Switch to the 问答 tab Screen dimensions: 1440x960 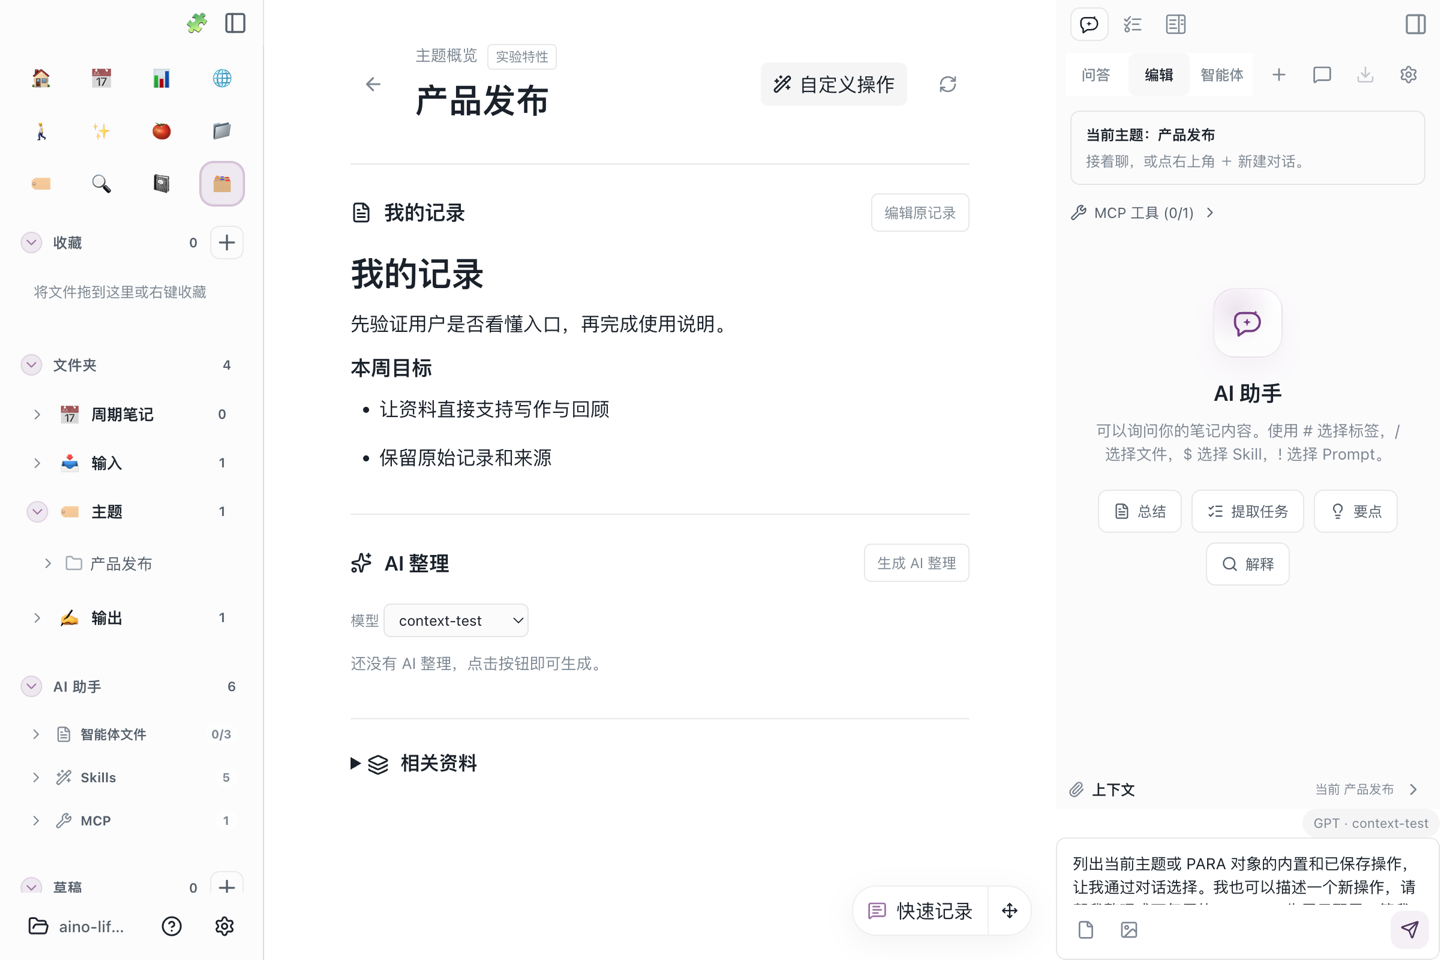point(1096,75)
